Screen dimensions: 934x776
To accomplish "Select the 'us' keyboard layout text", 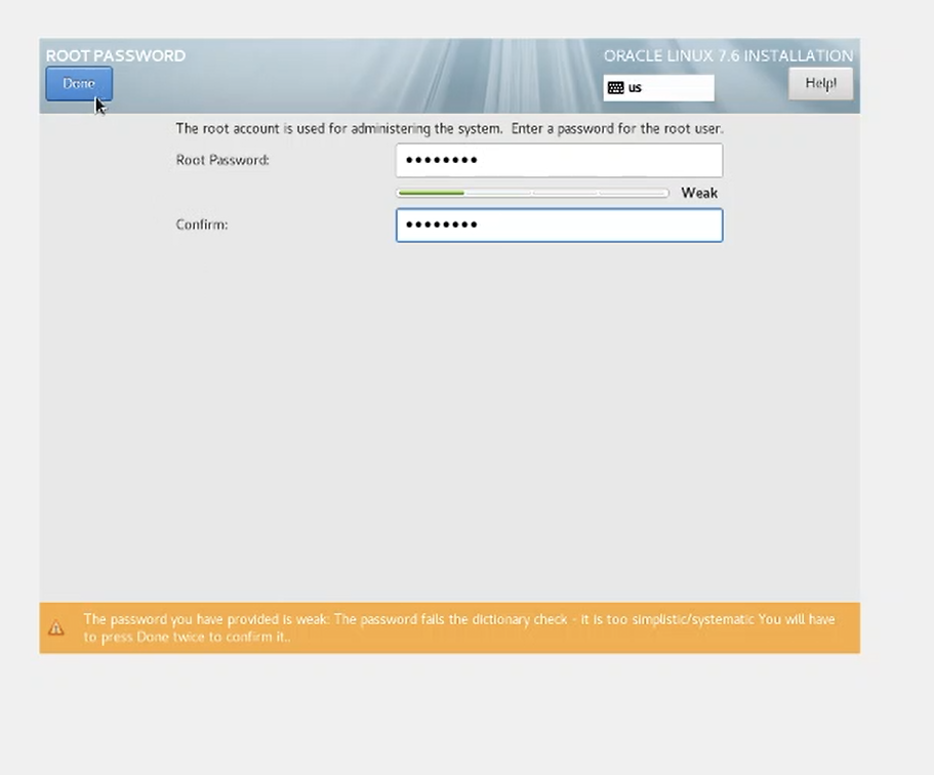I will (x=636, y=88).
